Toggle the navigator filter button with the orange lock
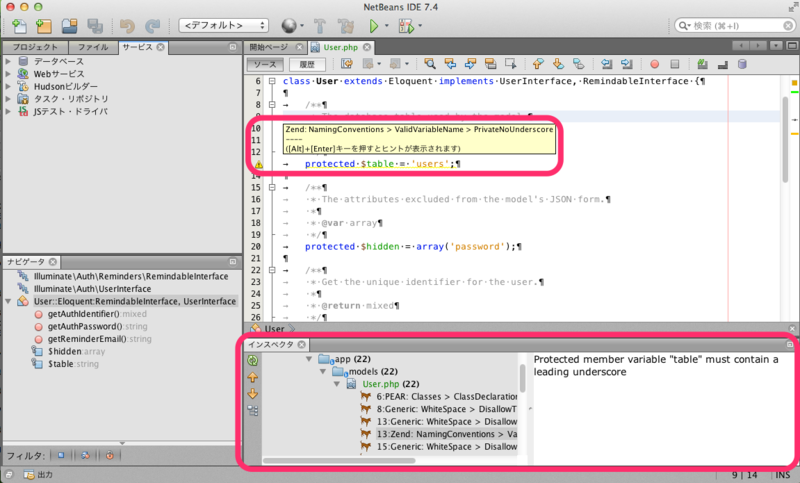Viewport: 800px width, 483px height. [109, 455]
